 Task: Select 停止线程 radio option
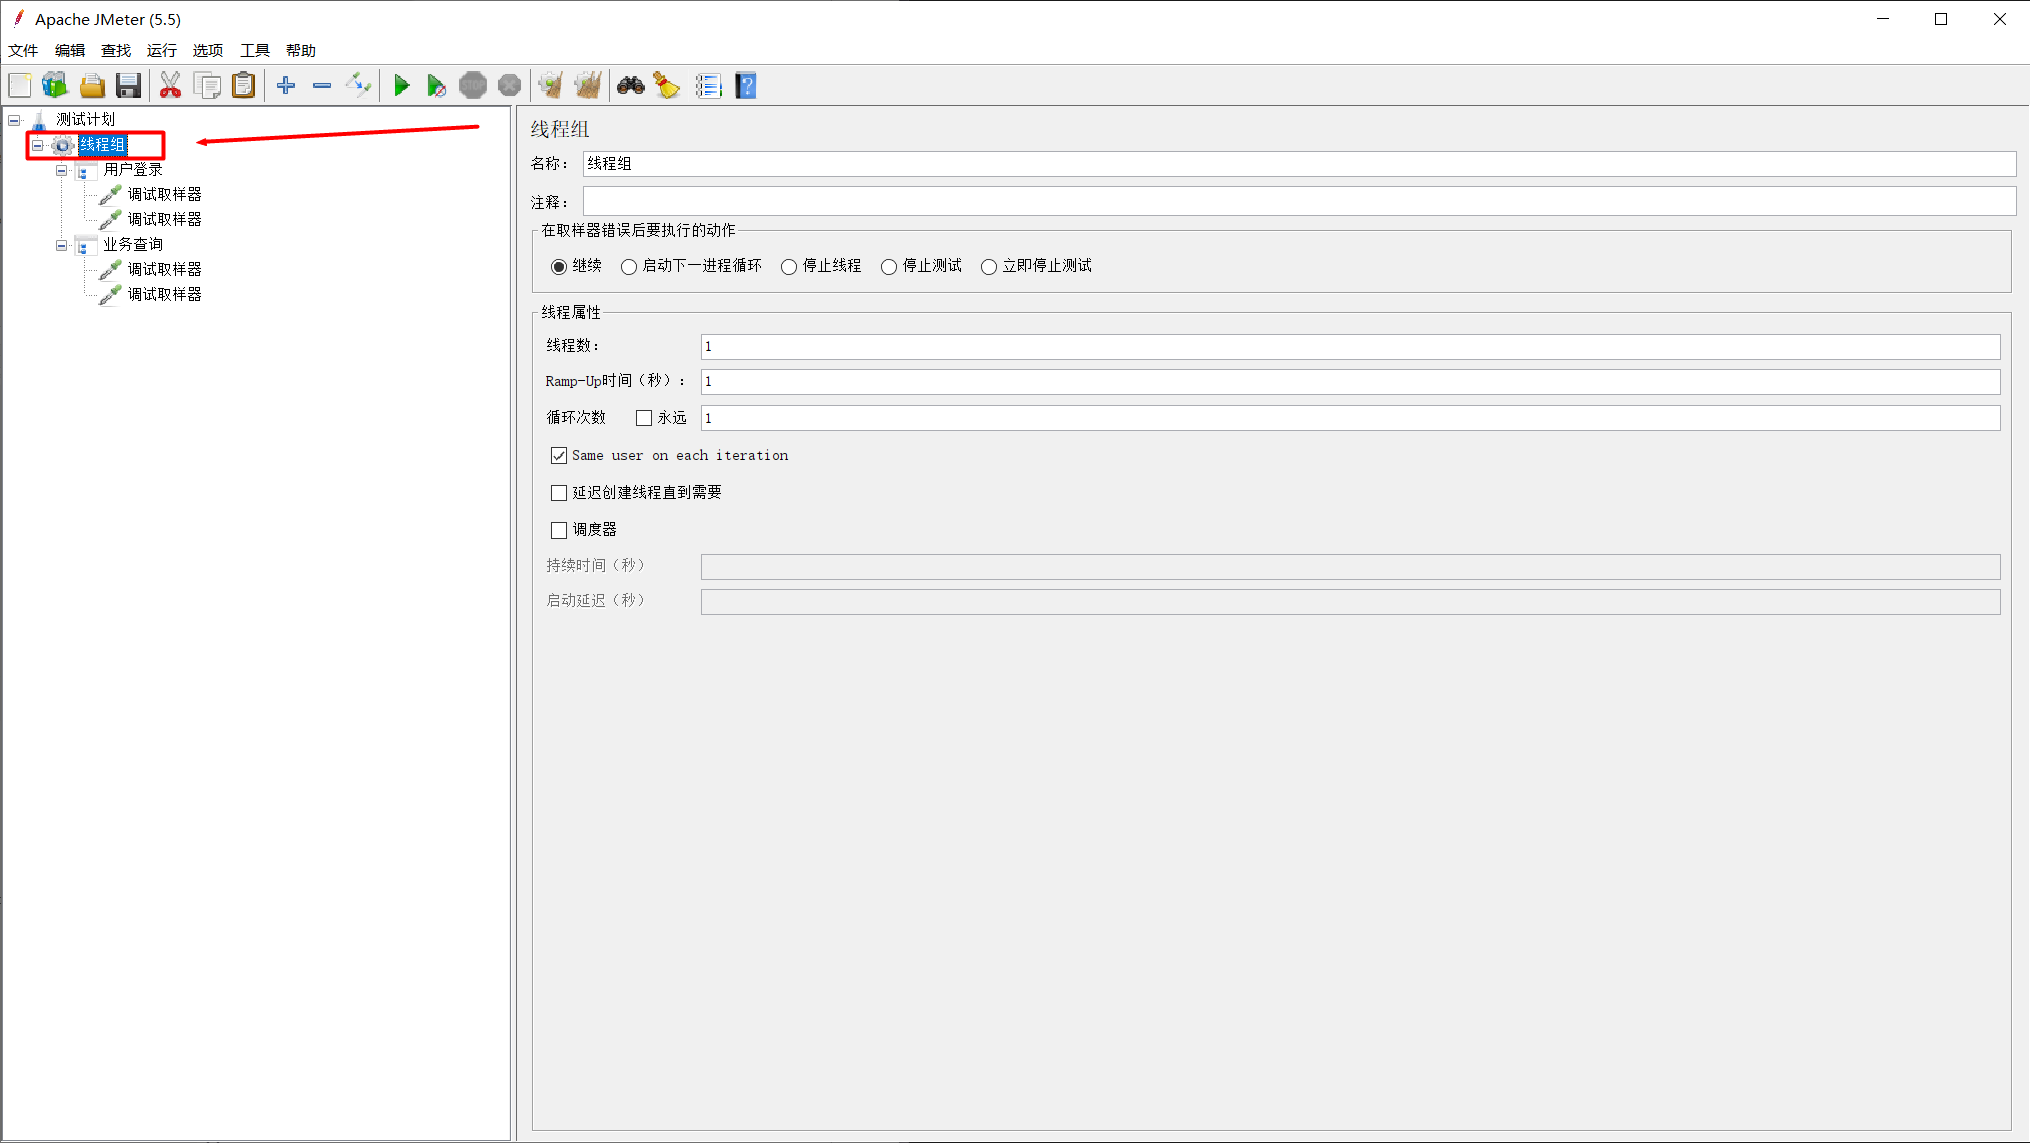coord(789,267)
